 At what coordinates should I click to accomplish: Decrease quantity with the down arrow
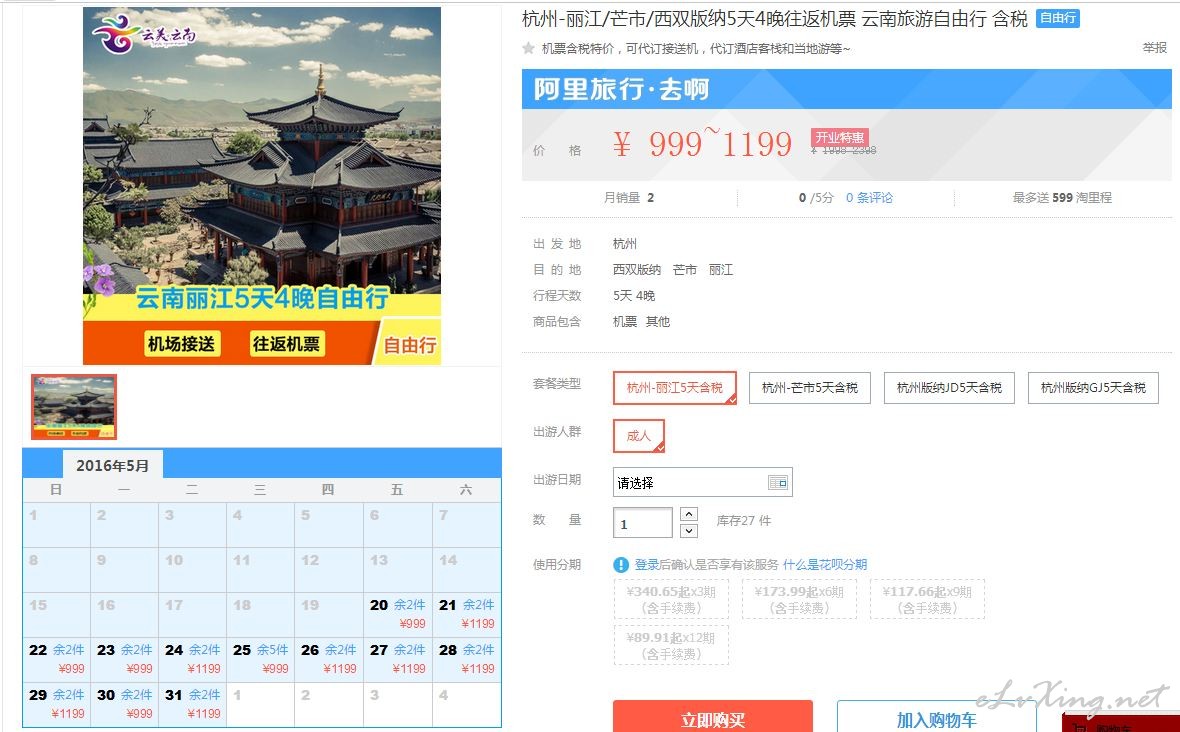coord(689,531)
